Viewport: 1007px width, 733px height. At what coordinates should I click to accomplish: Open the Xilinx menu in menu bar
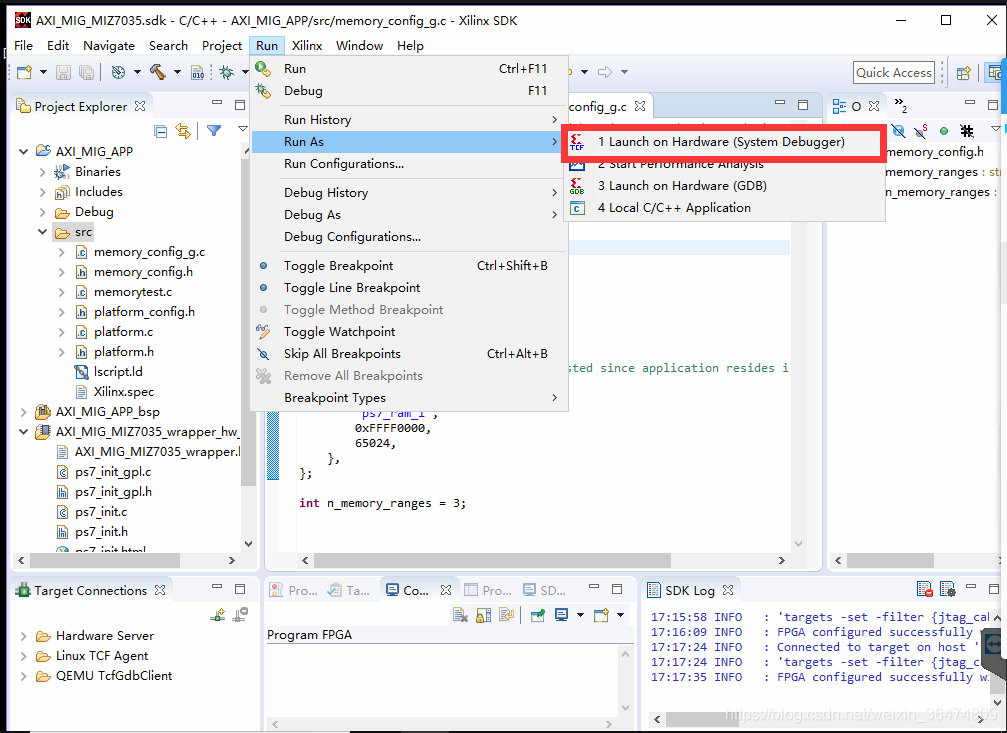point(307,46)
